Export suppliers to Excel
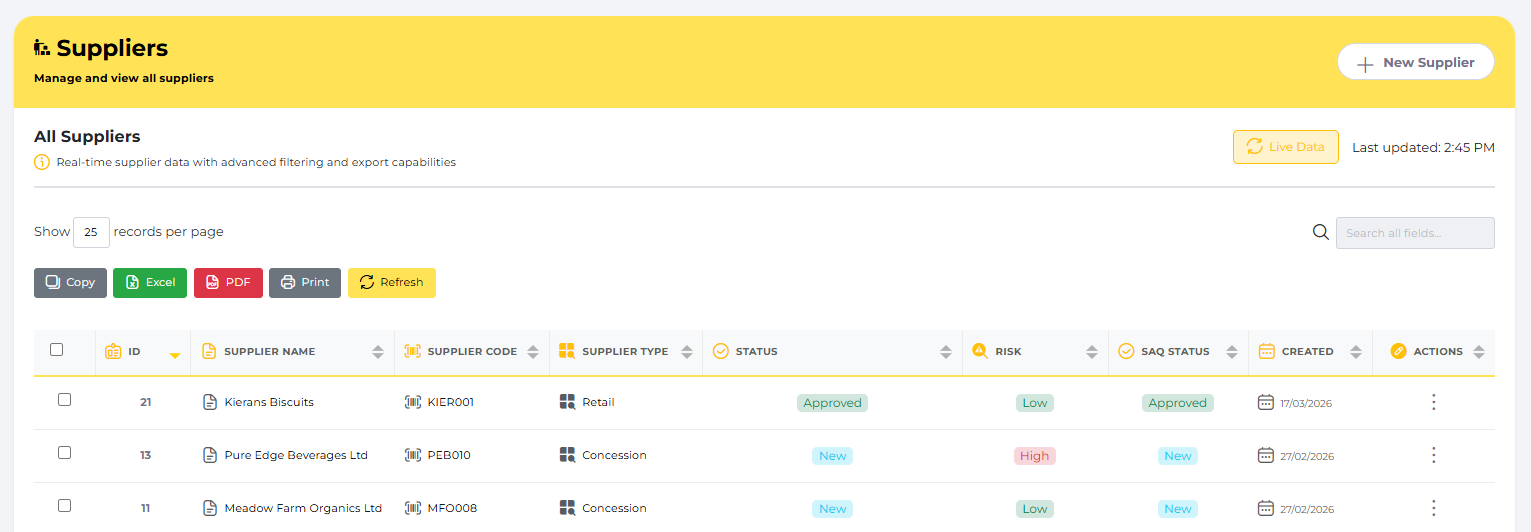The image size is (1531, 532). point(150,282)
